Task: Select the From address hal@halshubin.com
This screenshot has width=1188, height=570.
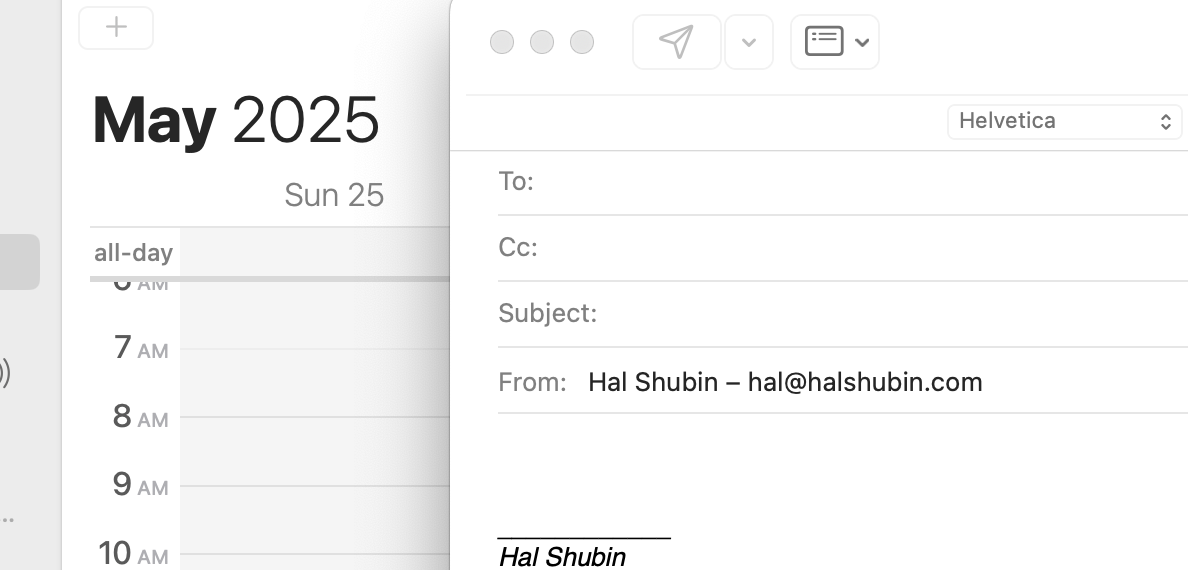Action: [785, 382]
